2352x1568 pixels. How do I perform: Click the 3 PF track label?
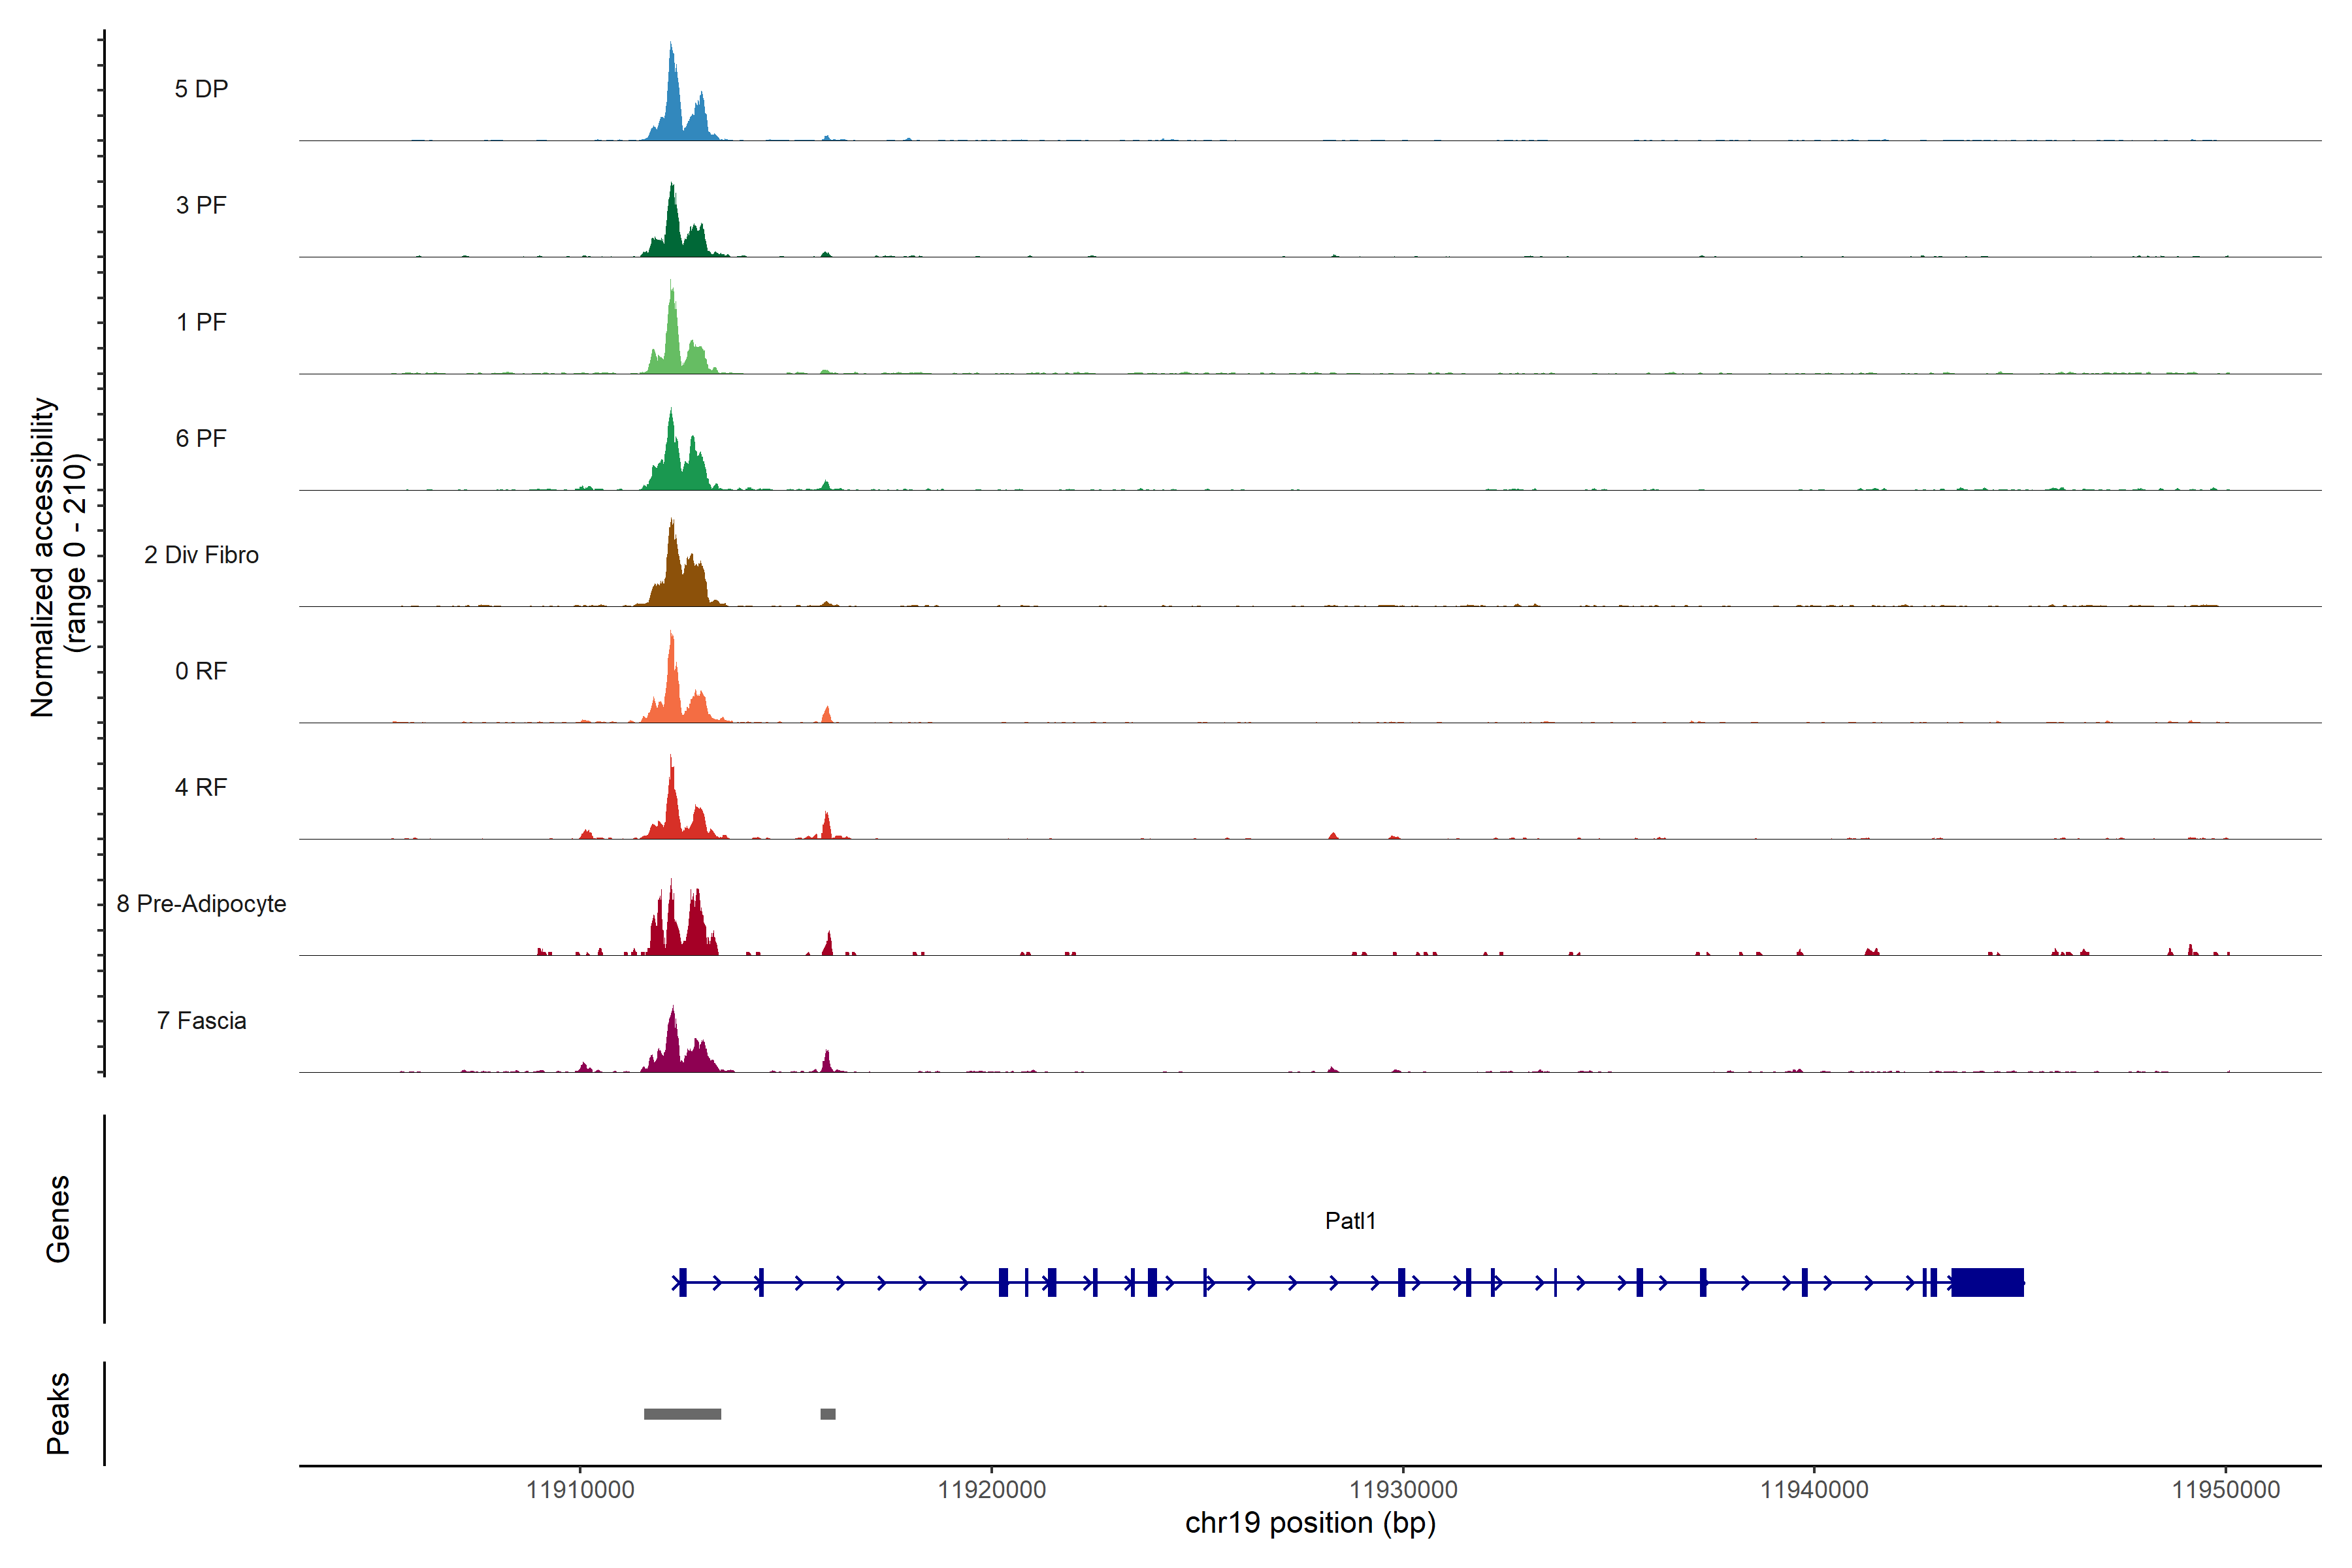point(201,205)
